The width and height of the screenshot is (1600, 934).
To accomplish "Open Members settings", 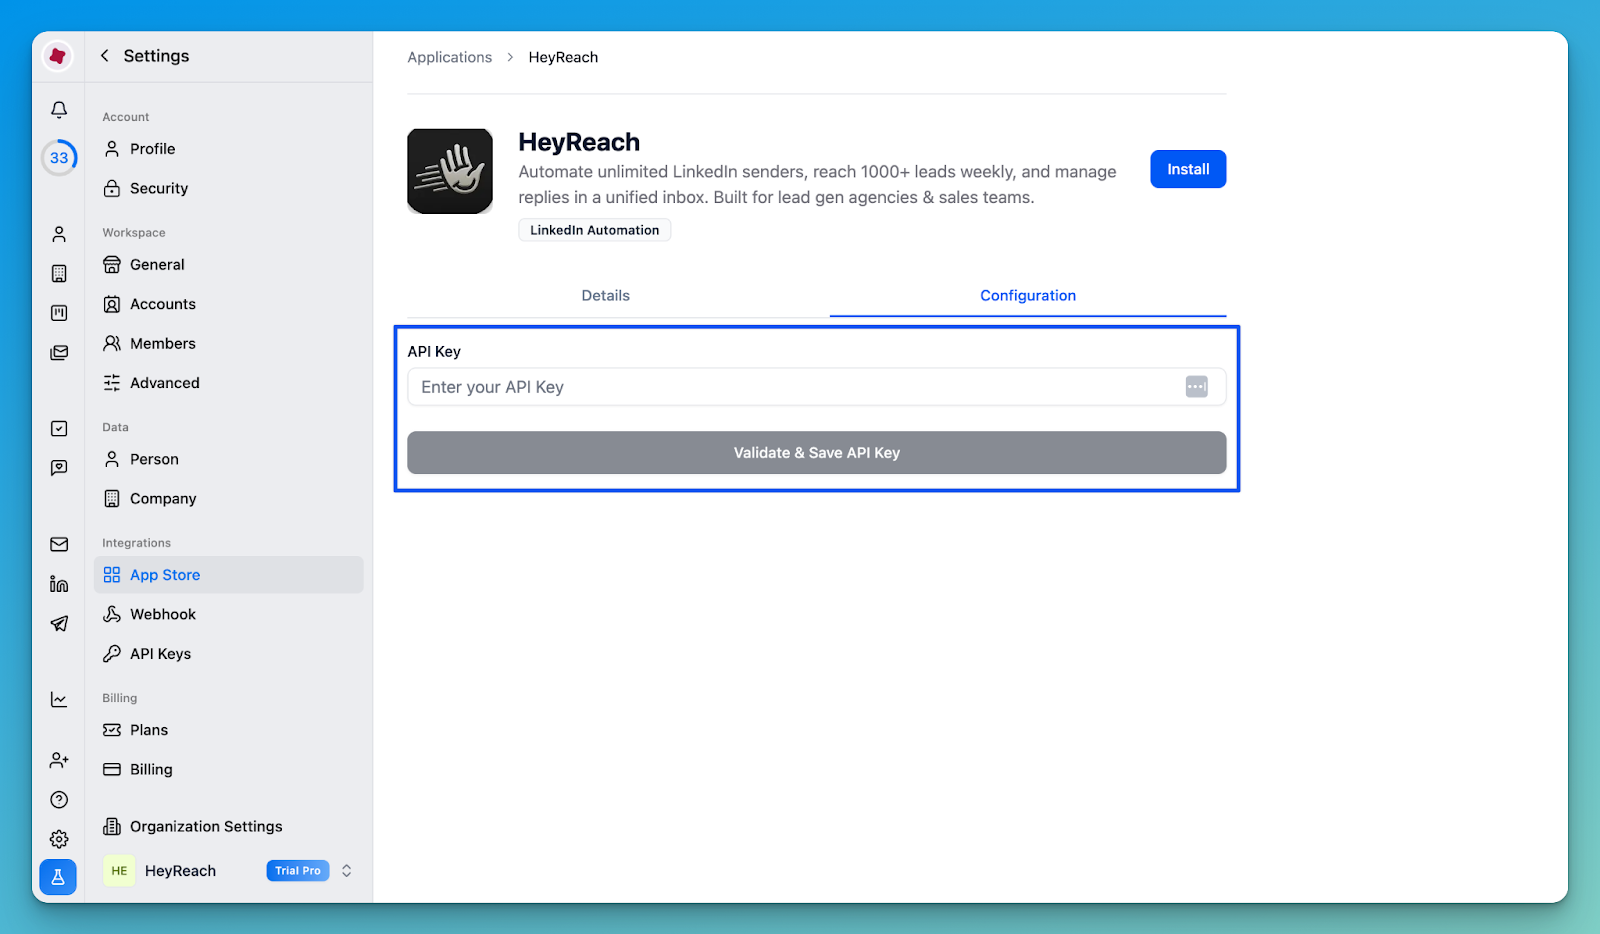I will pos(229,343).
